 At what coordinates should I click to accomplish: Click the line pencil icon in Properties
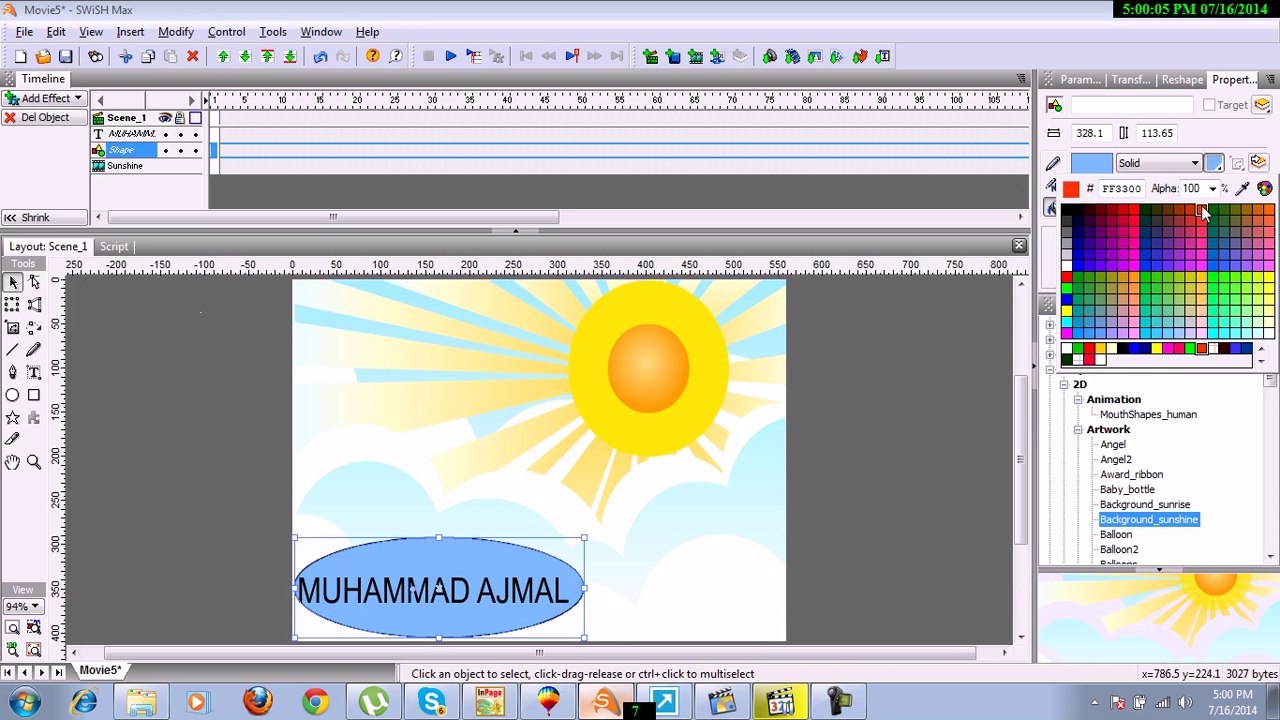click(1053, 163)
